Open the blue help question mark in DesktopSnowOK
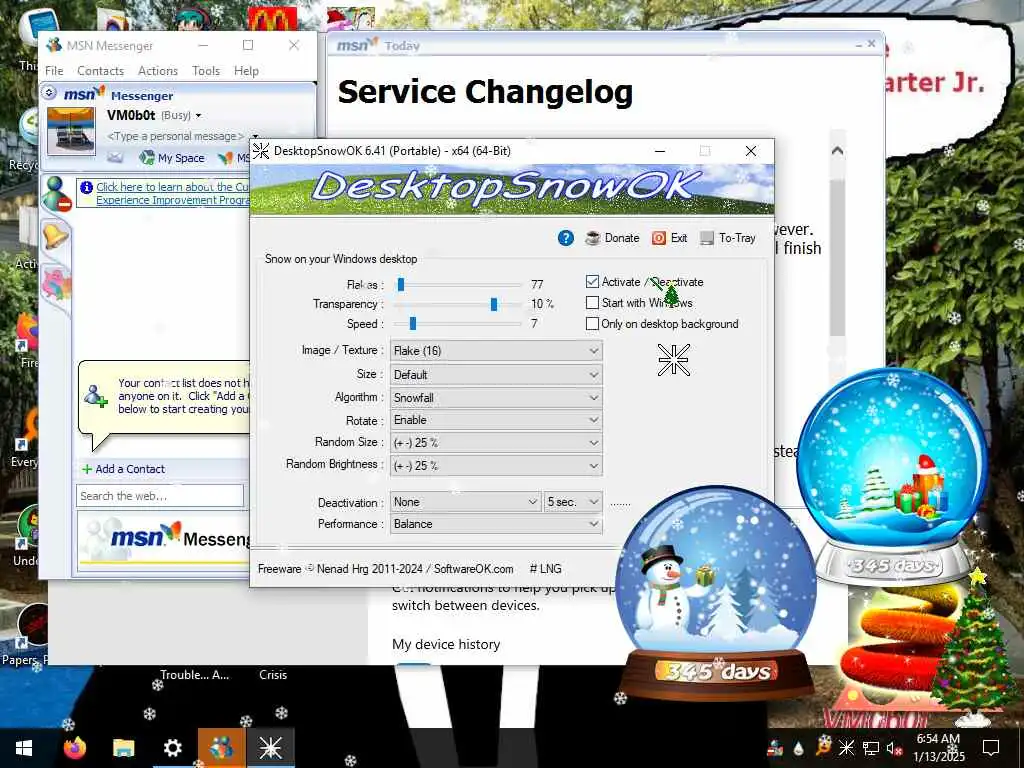This screenshot has height=768, width=1024. (566, 238)
